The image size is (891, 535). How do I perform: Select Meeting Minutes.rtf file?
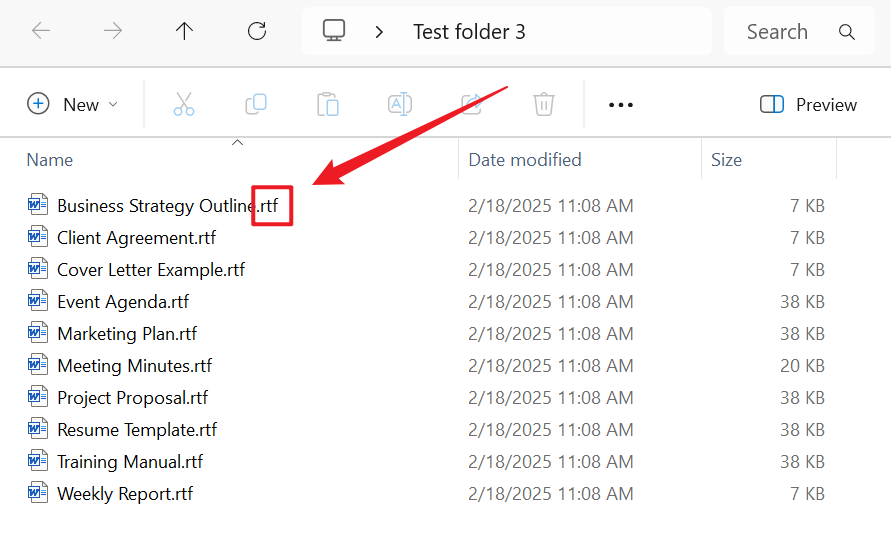click(135, 365)
